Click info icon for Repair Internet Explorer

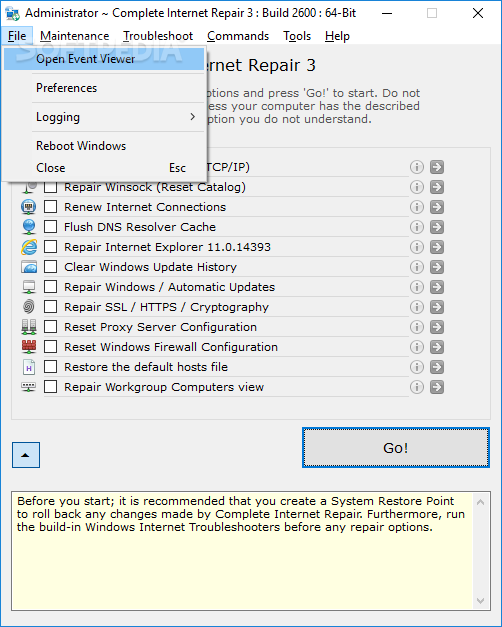point(417,247)
